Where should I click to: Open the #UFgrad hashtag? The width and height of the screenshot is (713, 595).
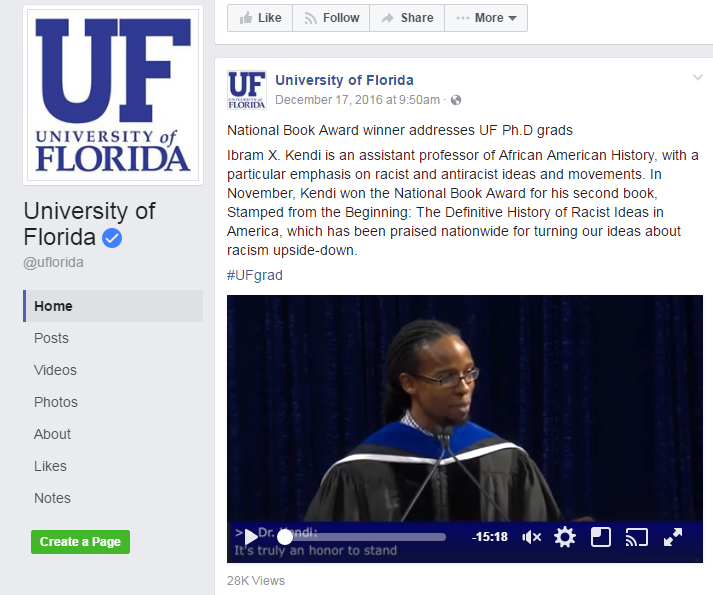[255, 275]
